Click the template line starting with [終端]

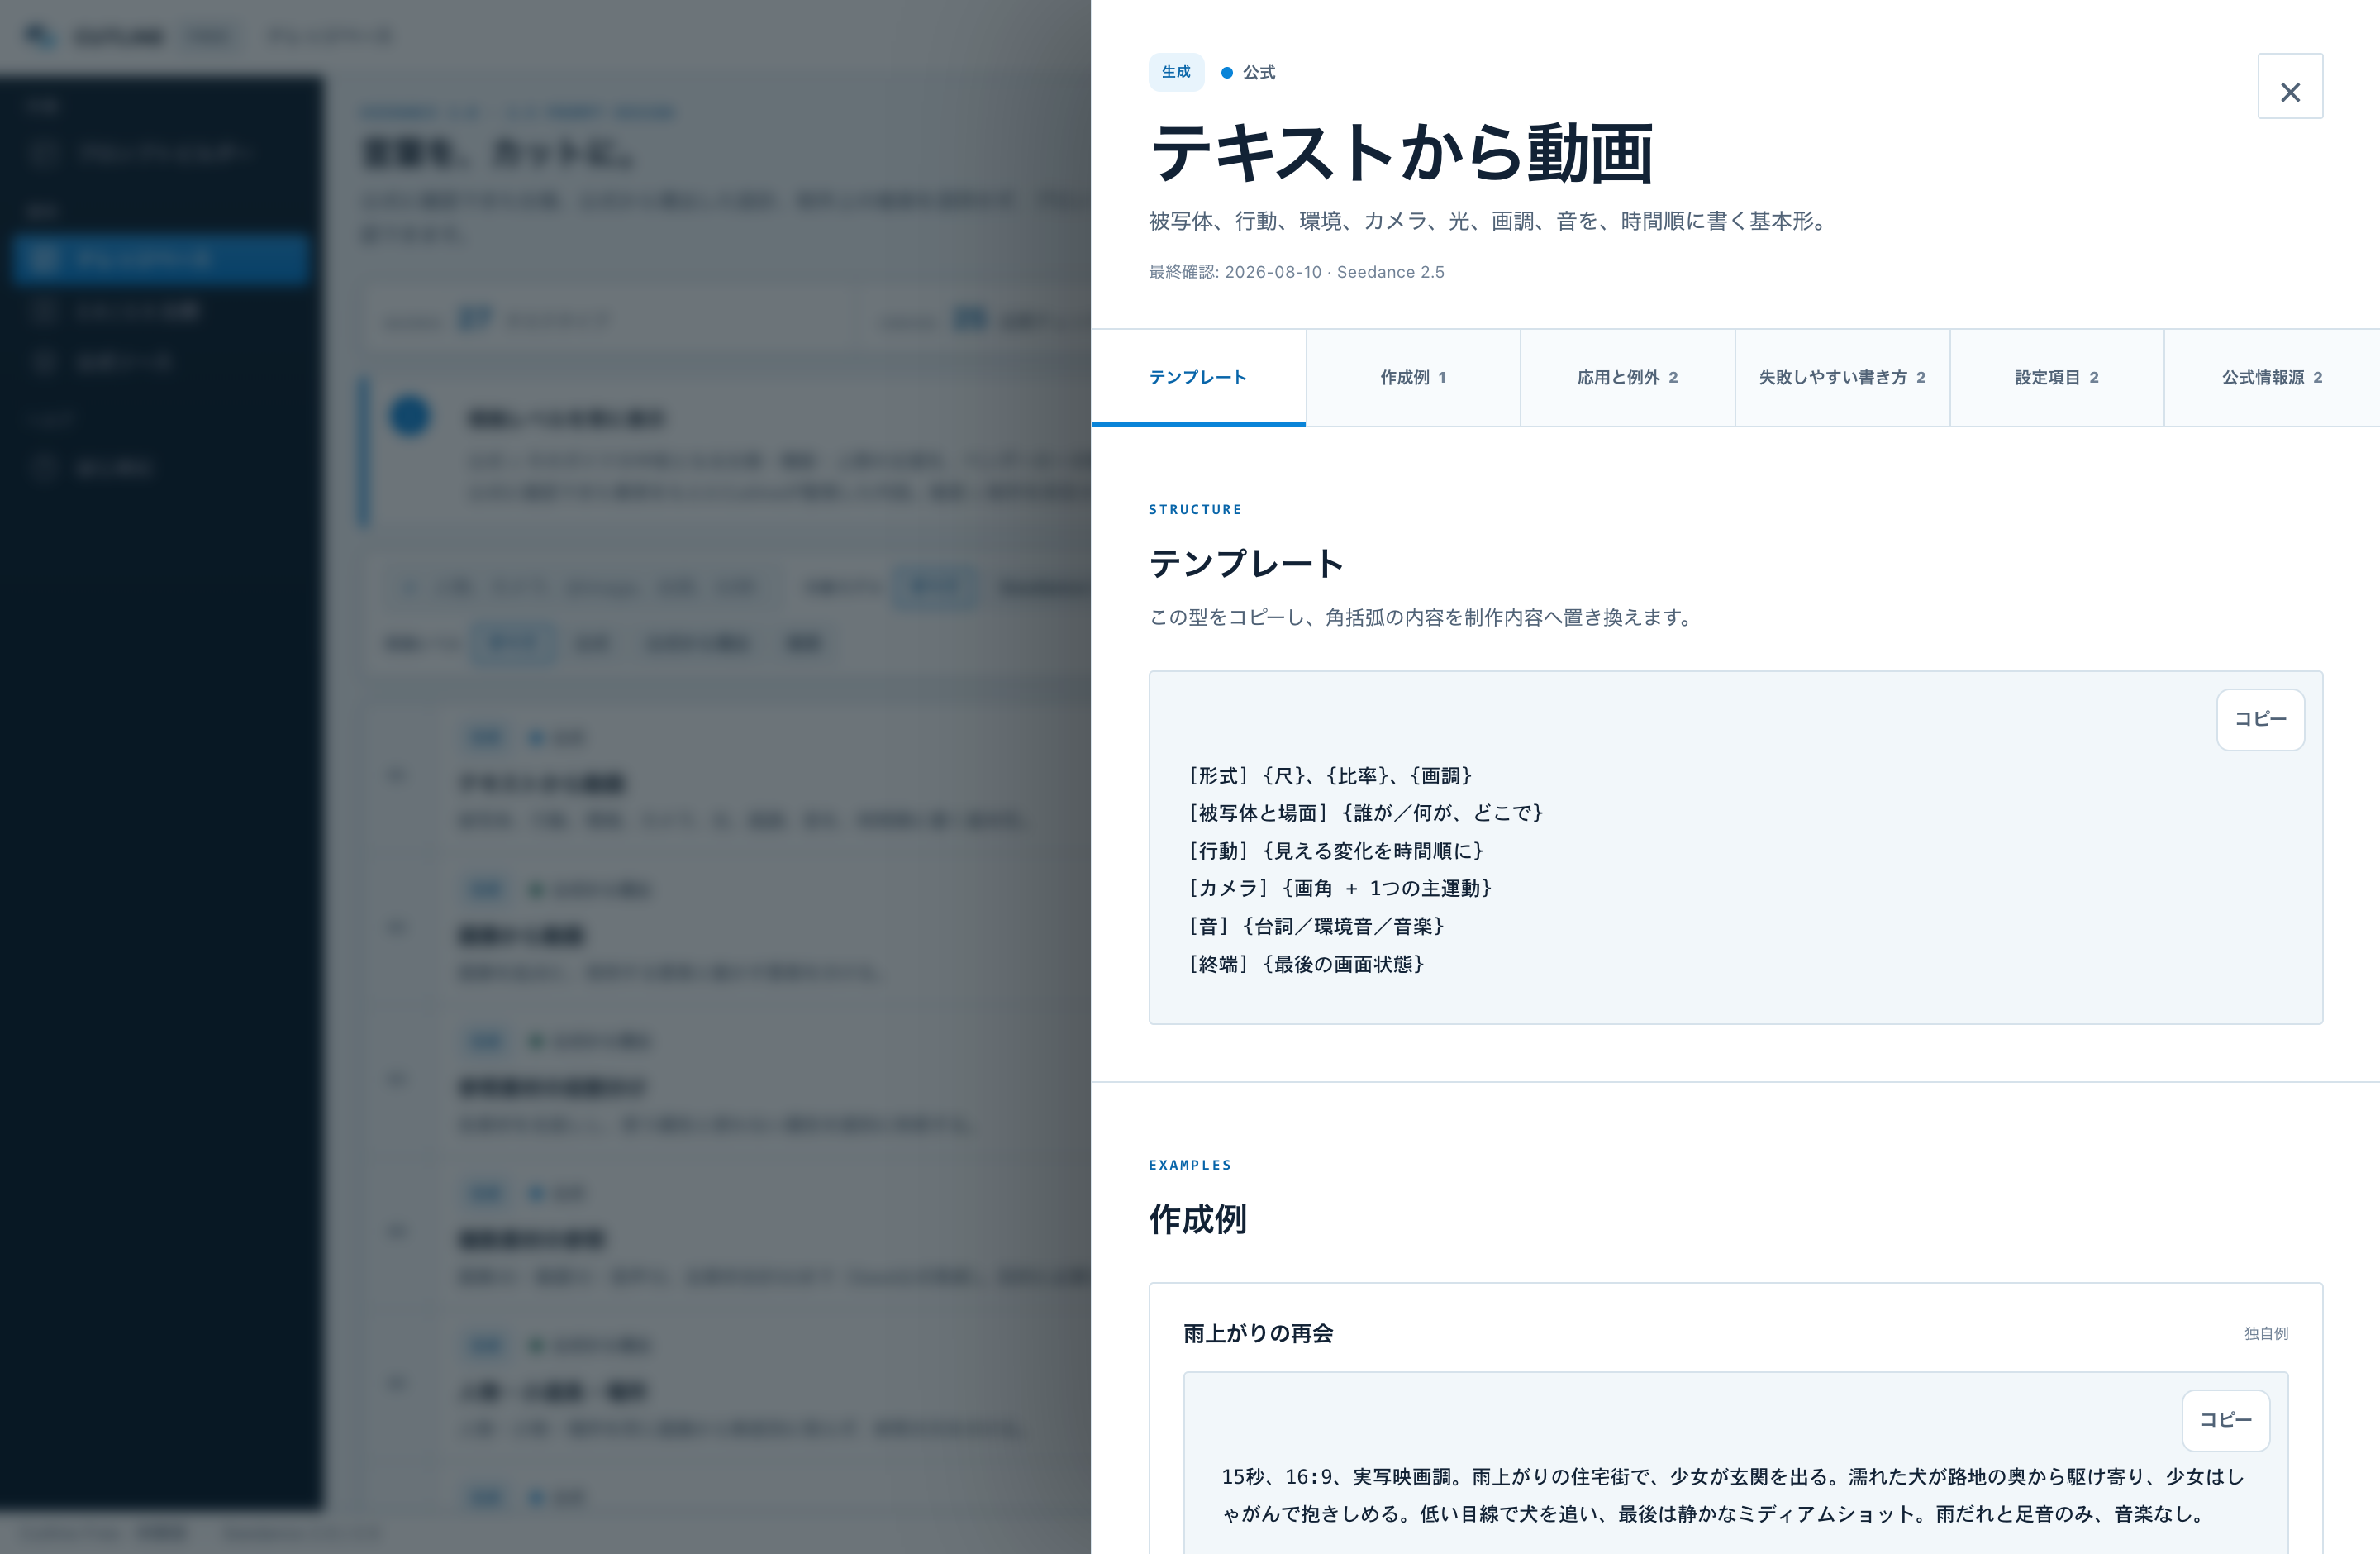click(x=1306, y=964)
